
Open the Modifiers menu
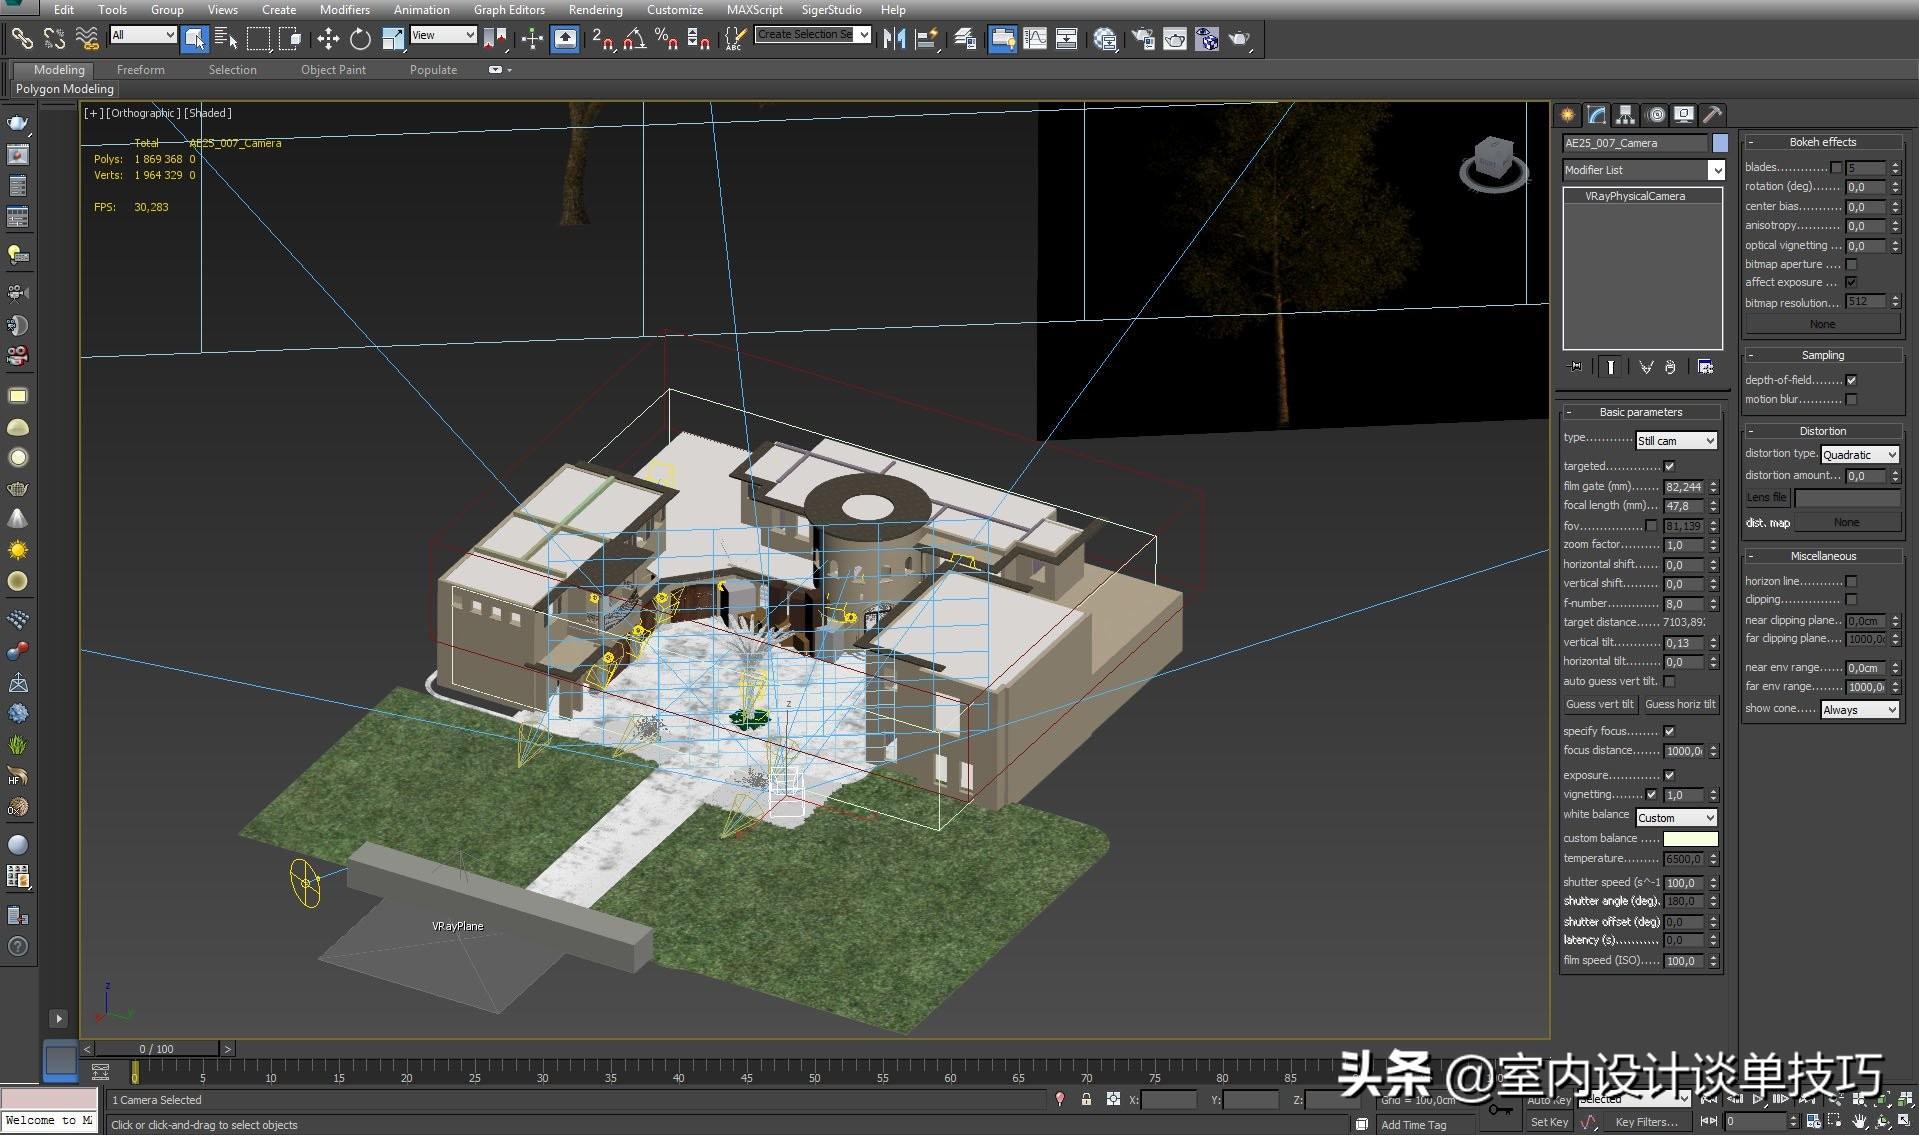point(344,9)
